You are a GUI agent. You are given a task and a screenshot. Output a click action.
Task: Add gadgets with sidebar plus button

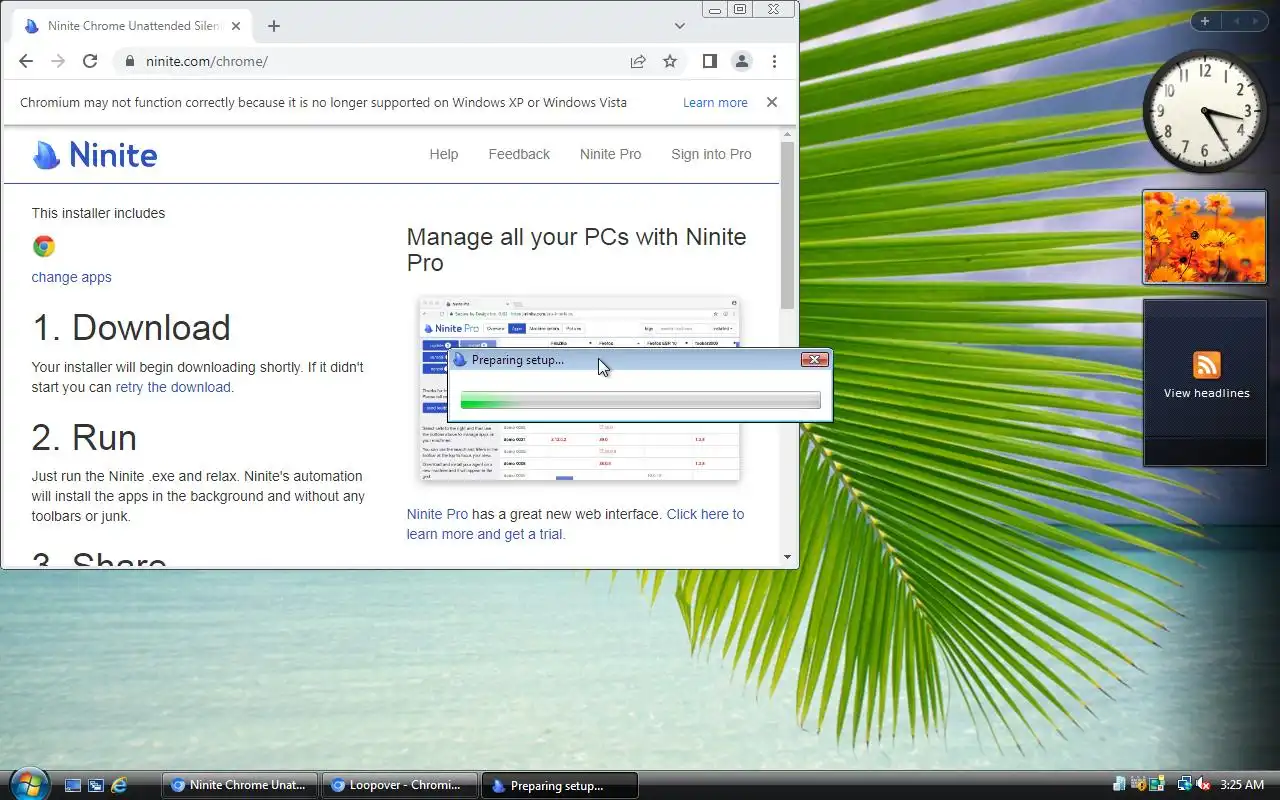[x=1205, y=21]
